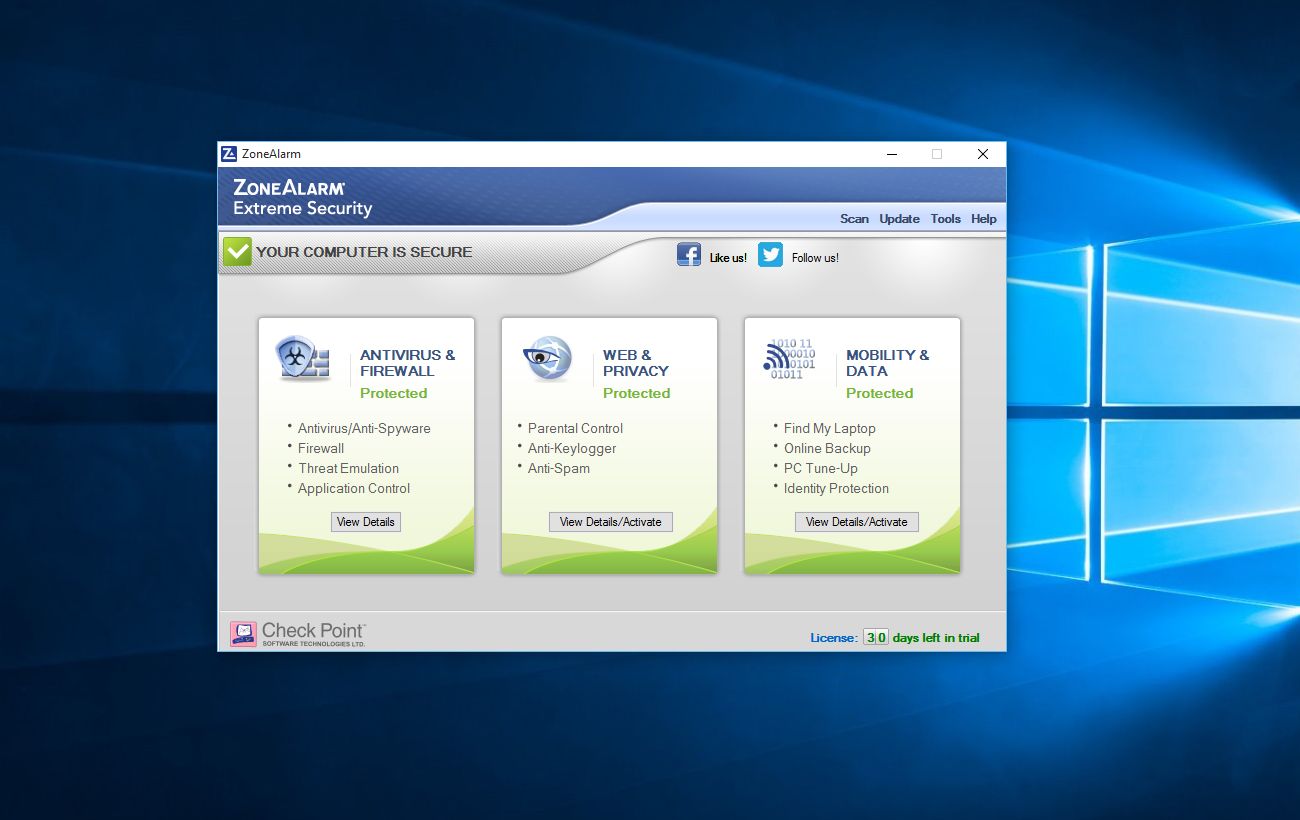Image resolution: width=1300 pixels, height=820 pixels.
Task: Click the Follow us! link
Action: click(815, 258)
